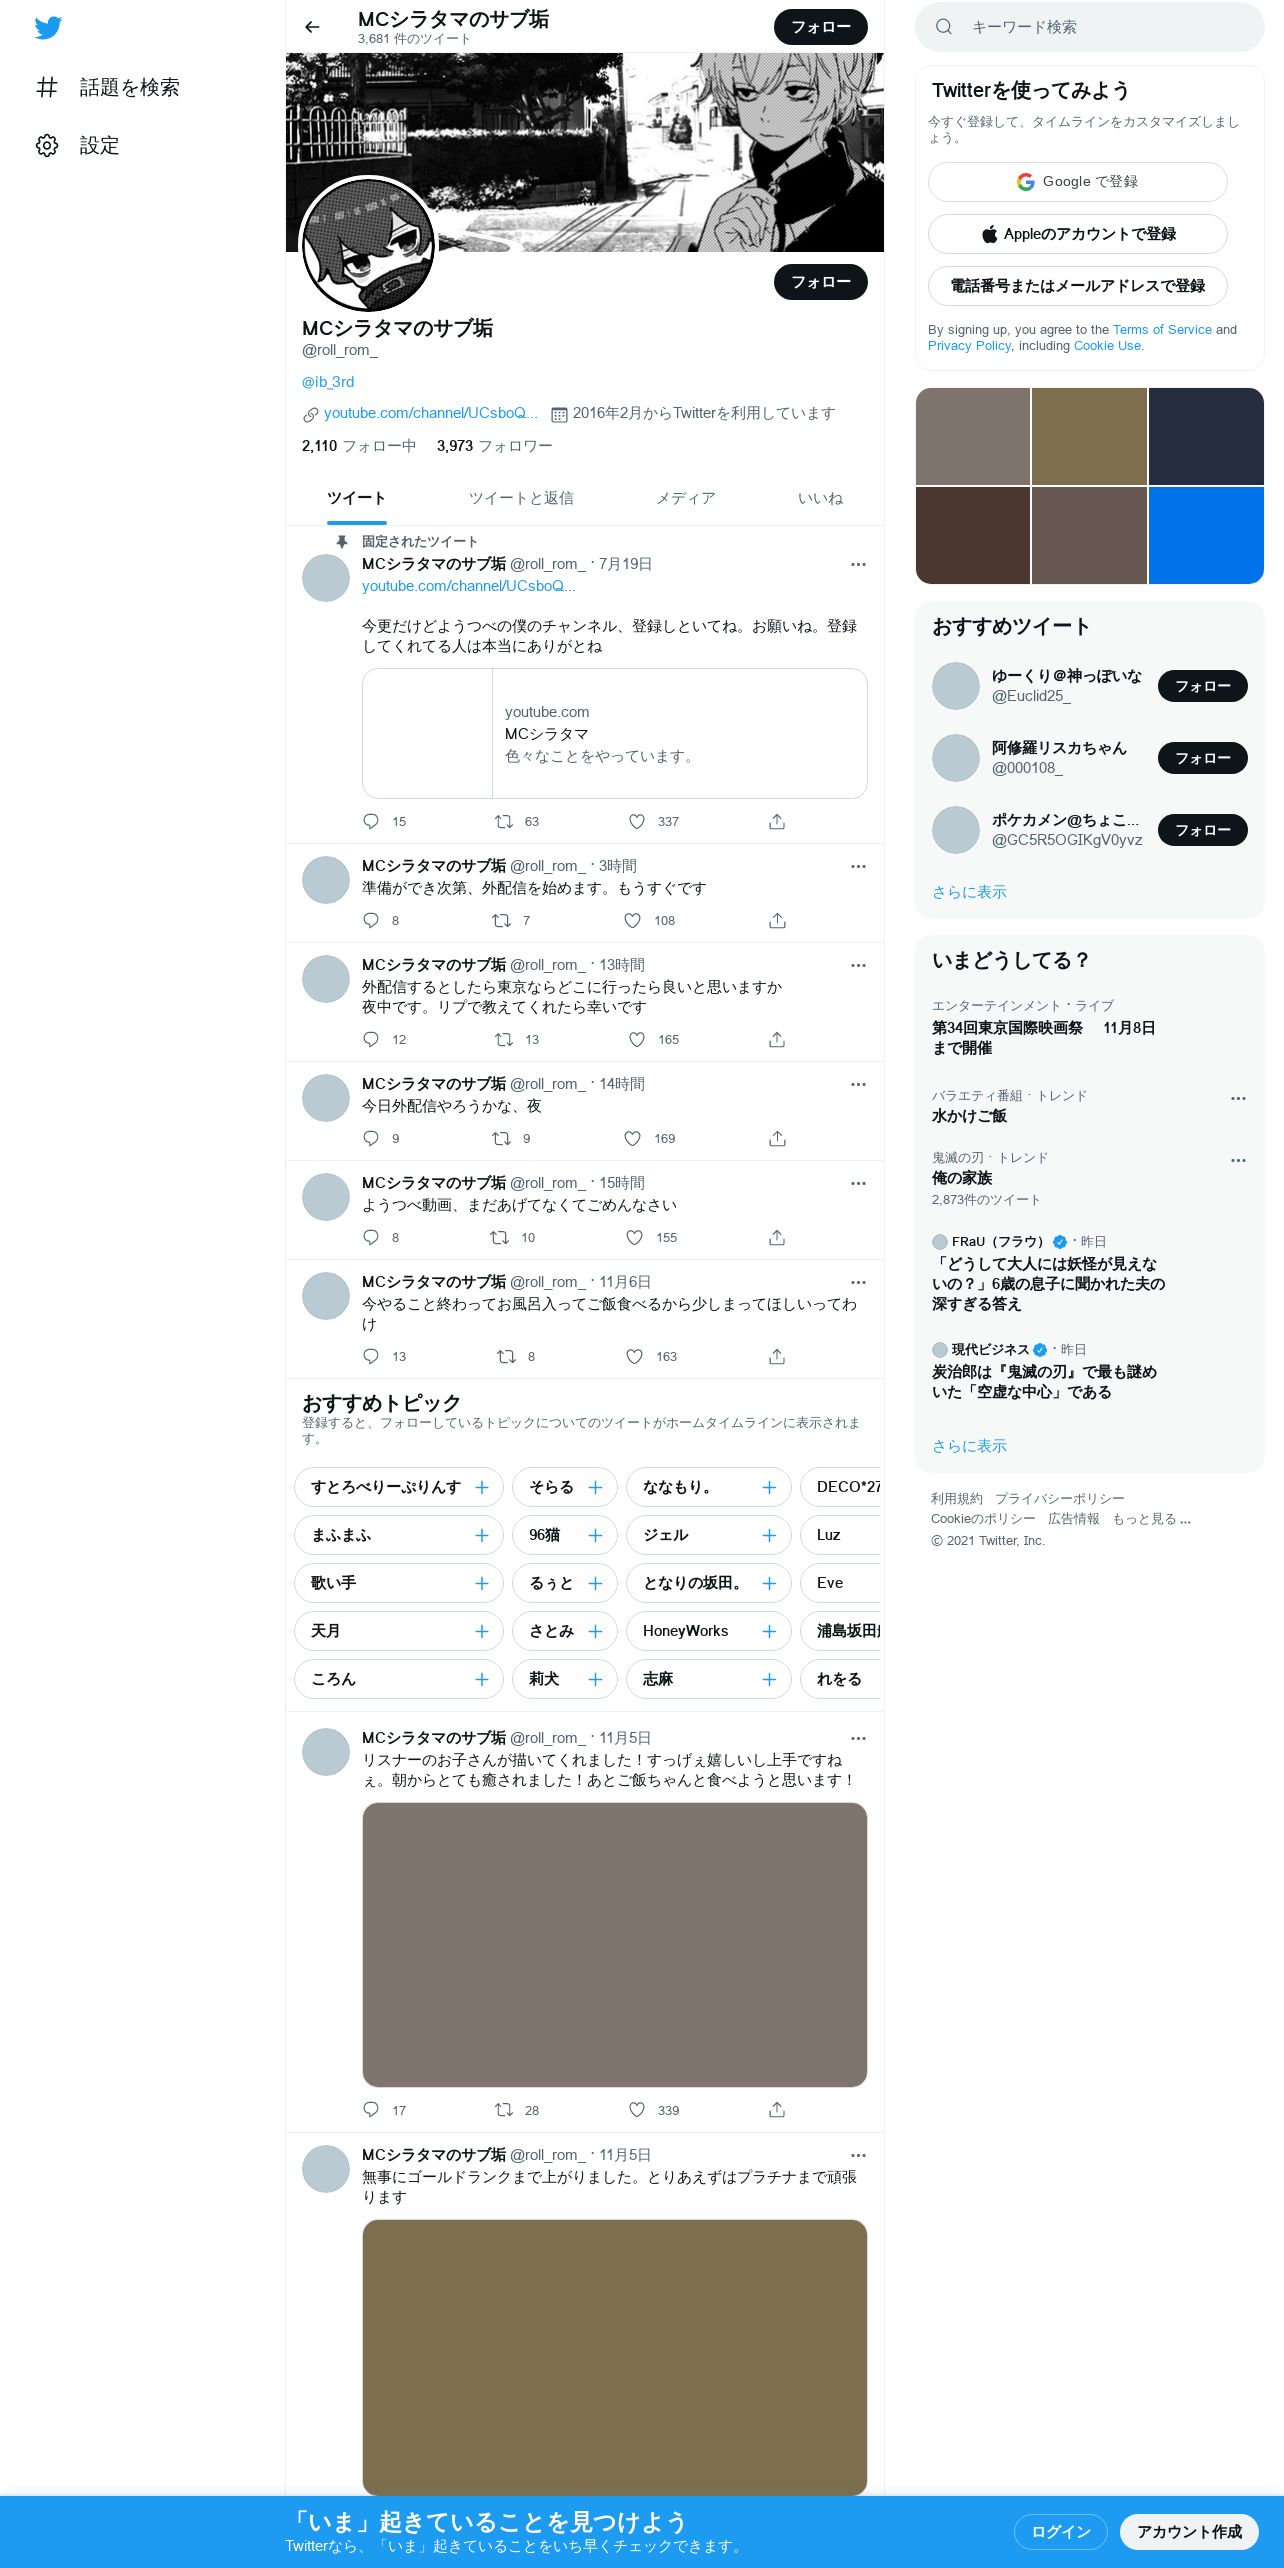The height and width of the screenshot is (2568, 1284).
Task: Sign up with Appleのアカウントで登録
Action: pyautogui.click(x=1077, y=234)
